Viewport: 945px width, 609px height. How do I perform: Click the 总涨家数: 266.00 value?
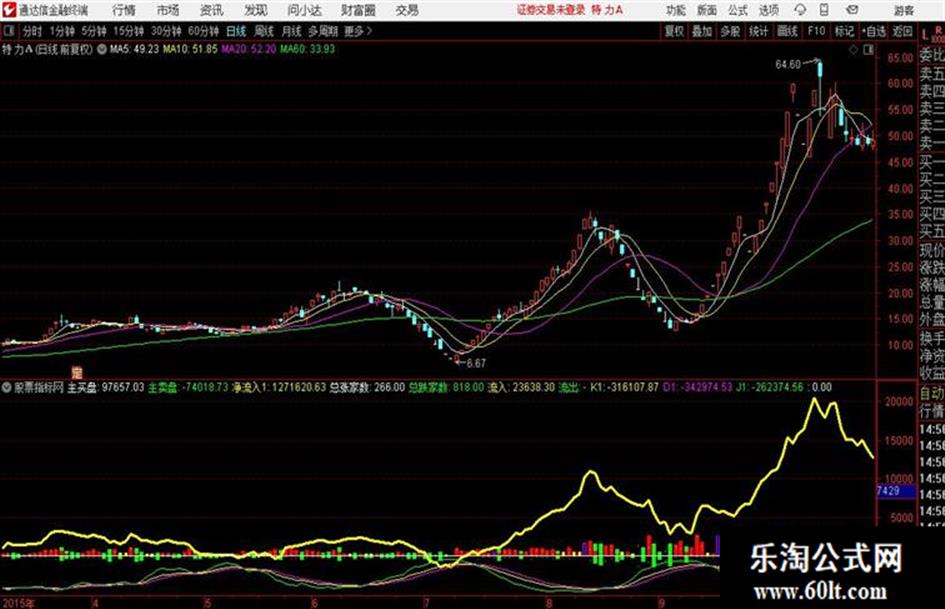coord(366,387)
